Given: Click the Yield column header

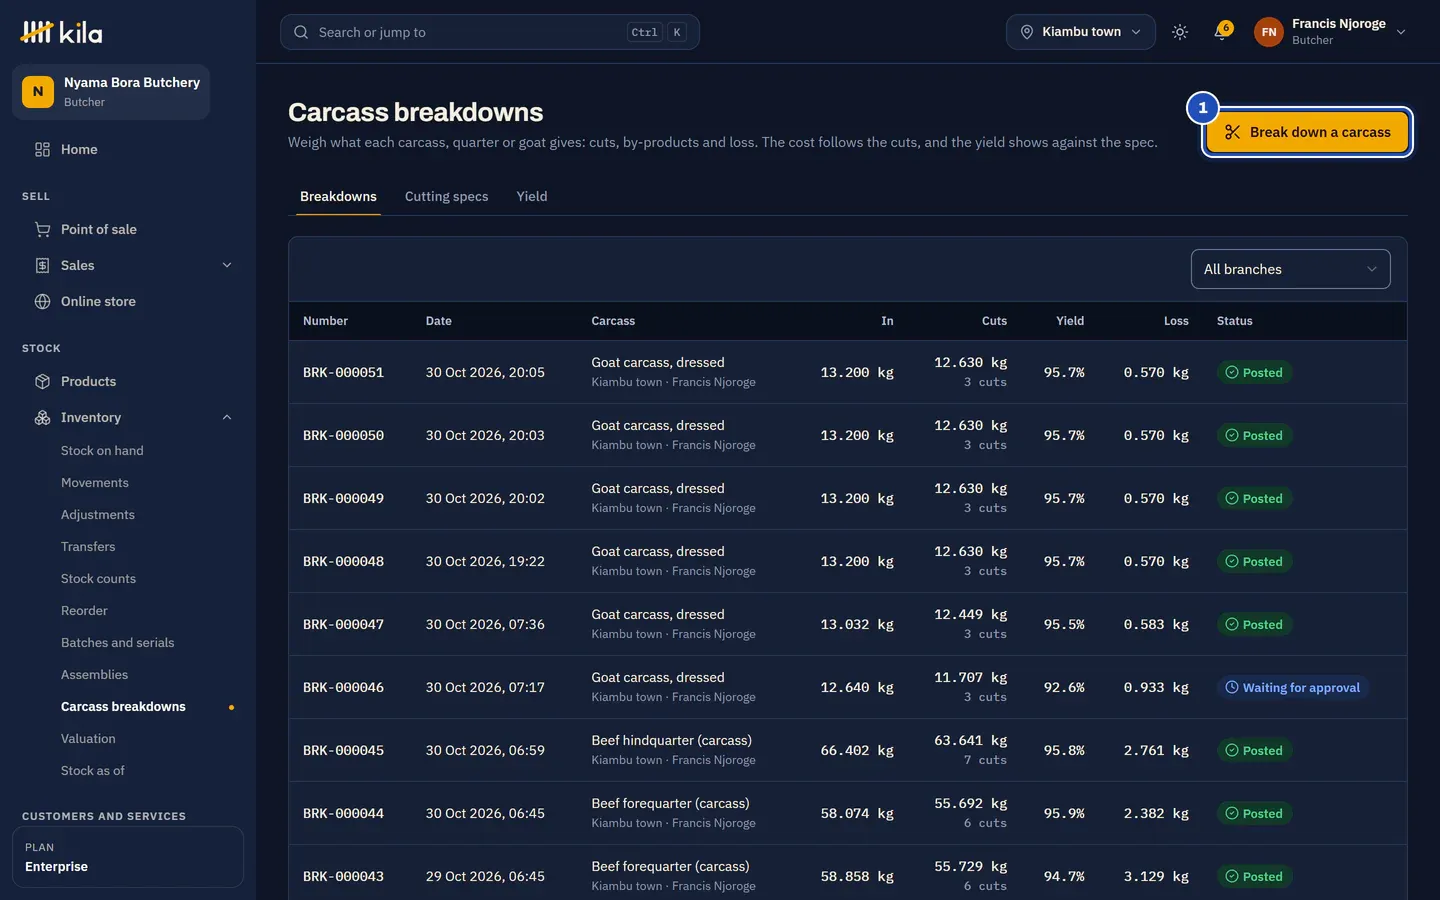Looking at the screenshot, I should coord(1070,321).
